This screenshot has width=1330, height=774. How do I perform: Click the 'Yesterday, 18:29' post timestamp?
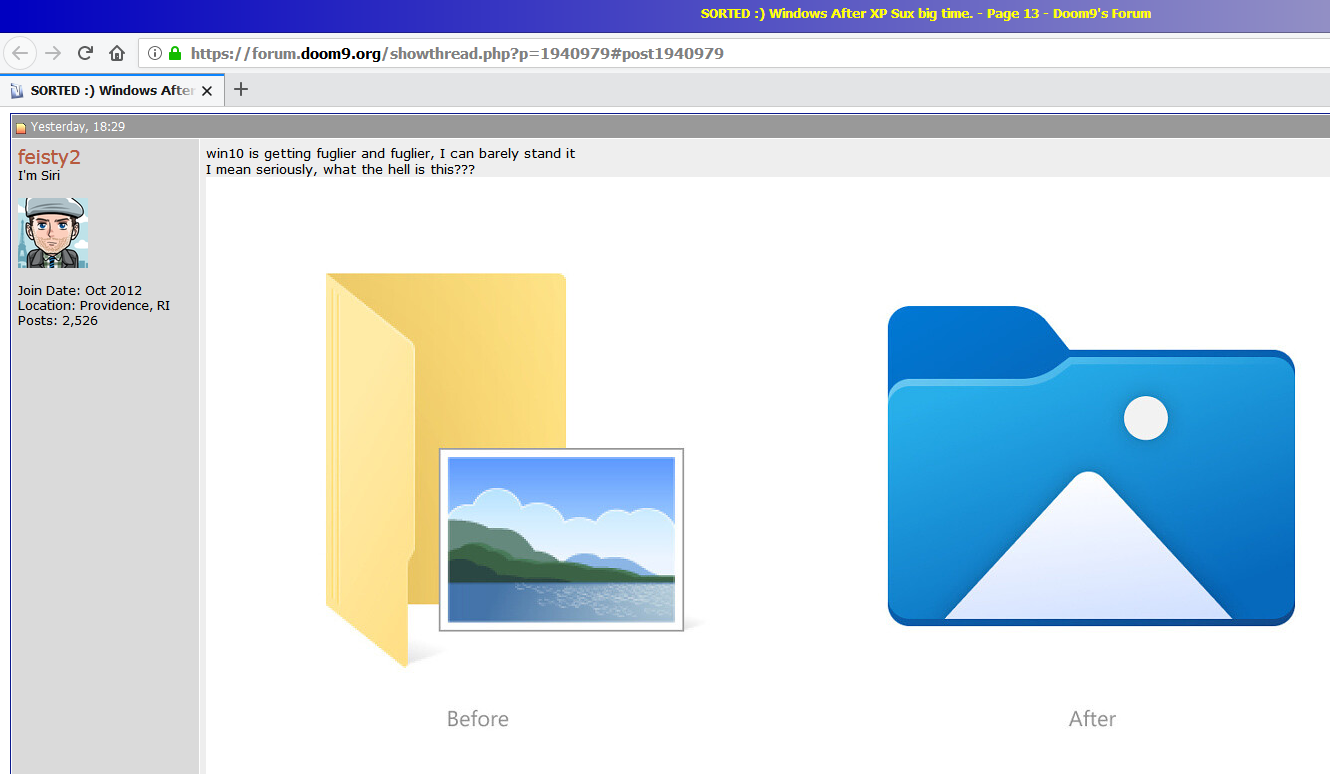(x=78, y=127)
